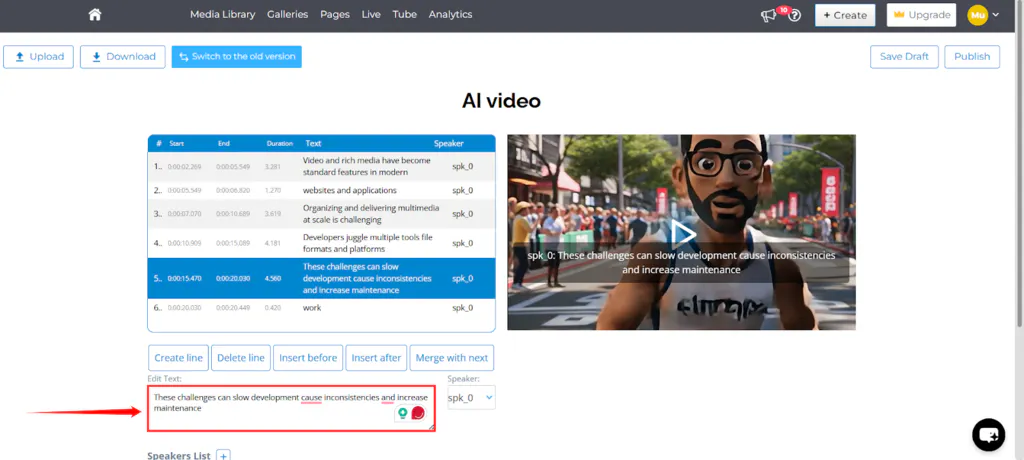Click Delete line button
Screen dimensions: 1024x460
click(x=241, y=357)
